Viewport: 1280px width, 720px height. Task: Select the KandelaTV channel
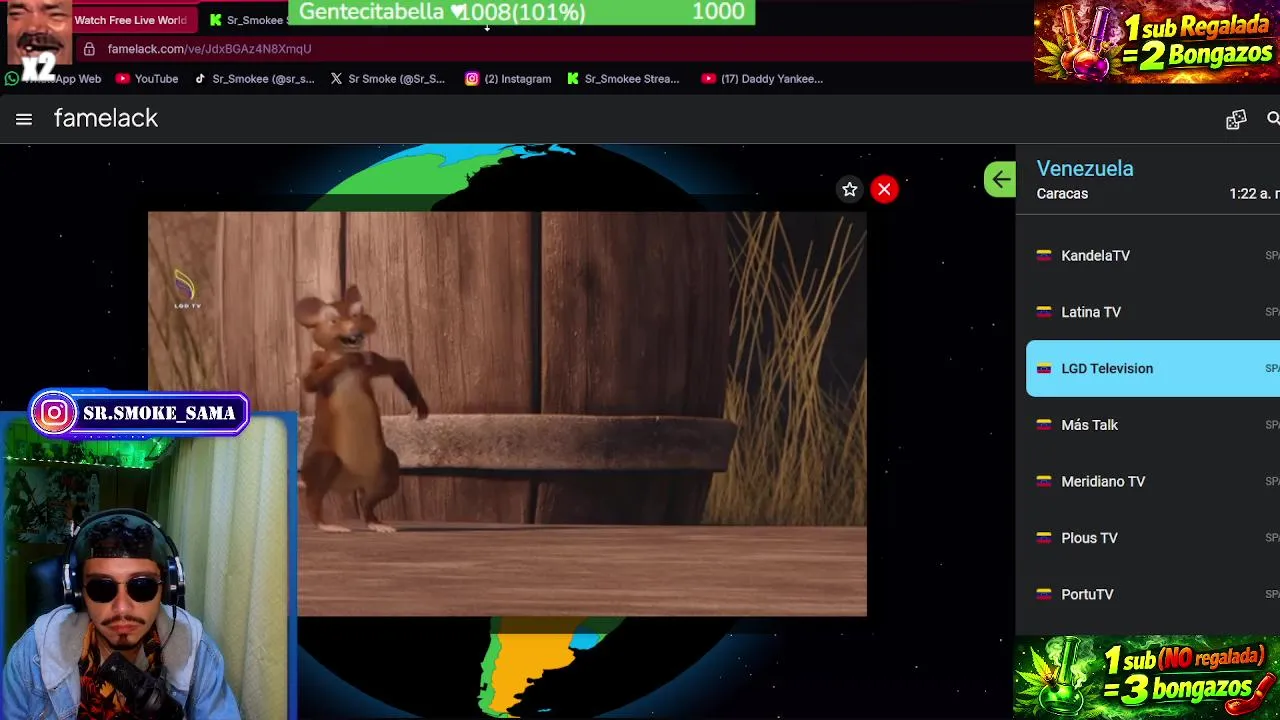(x=1153, y=256)
